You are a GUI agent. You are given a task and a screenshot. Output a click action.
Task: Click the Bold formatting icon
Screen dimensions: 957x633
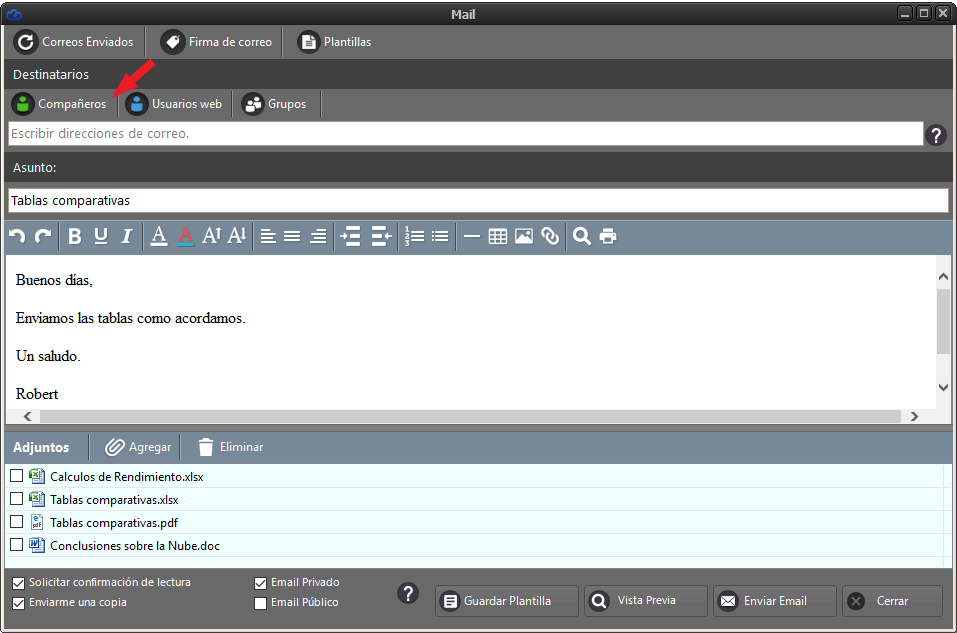[75, 237]
